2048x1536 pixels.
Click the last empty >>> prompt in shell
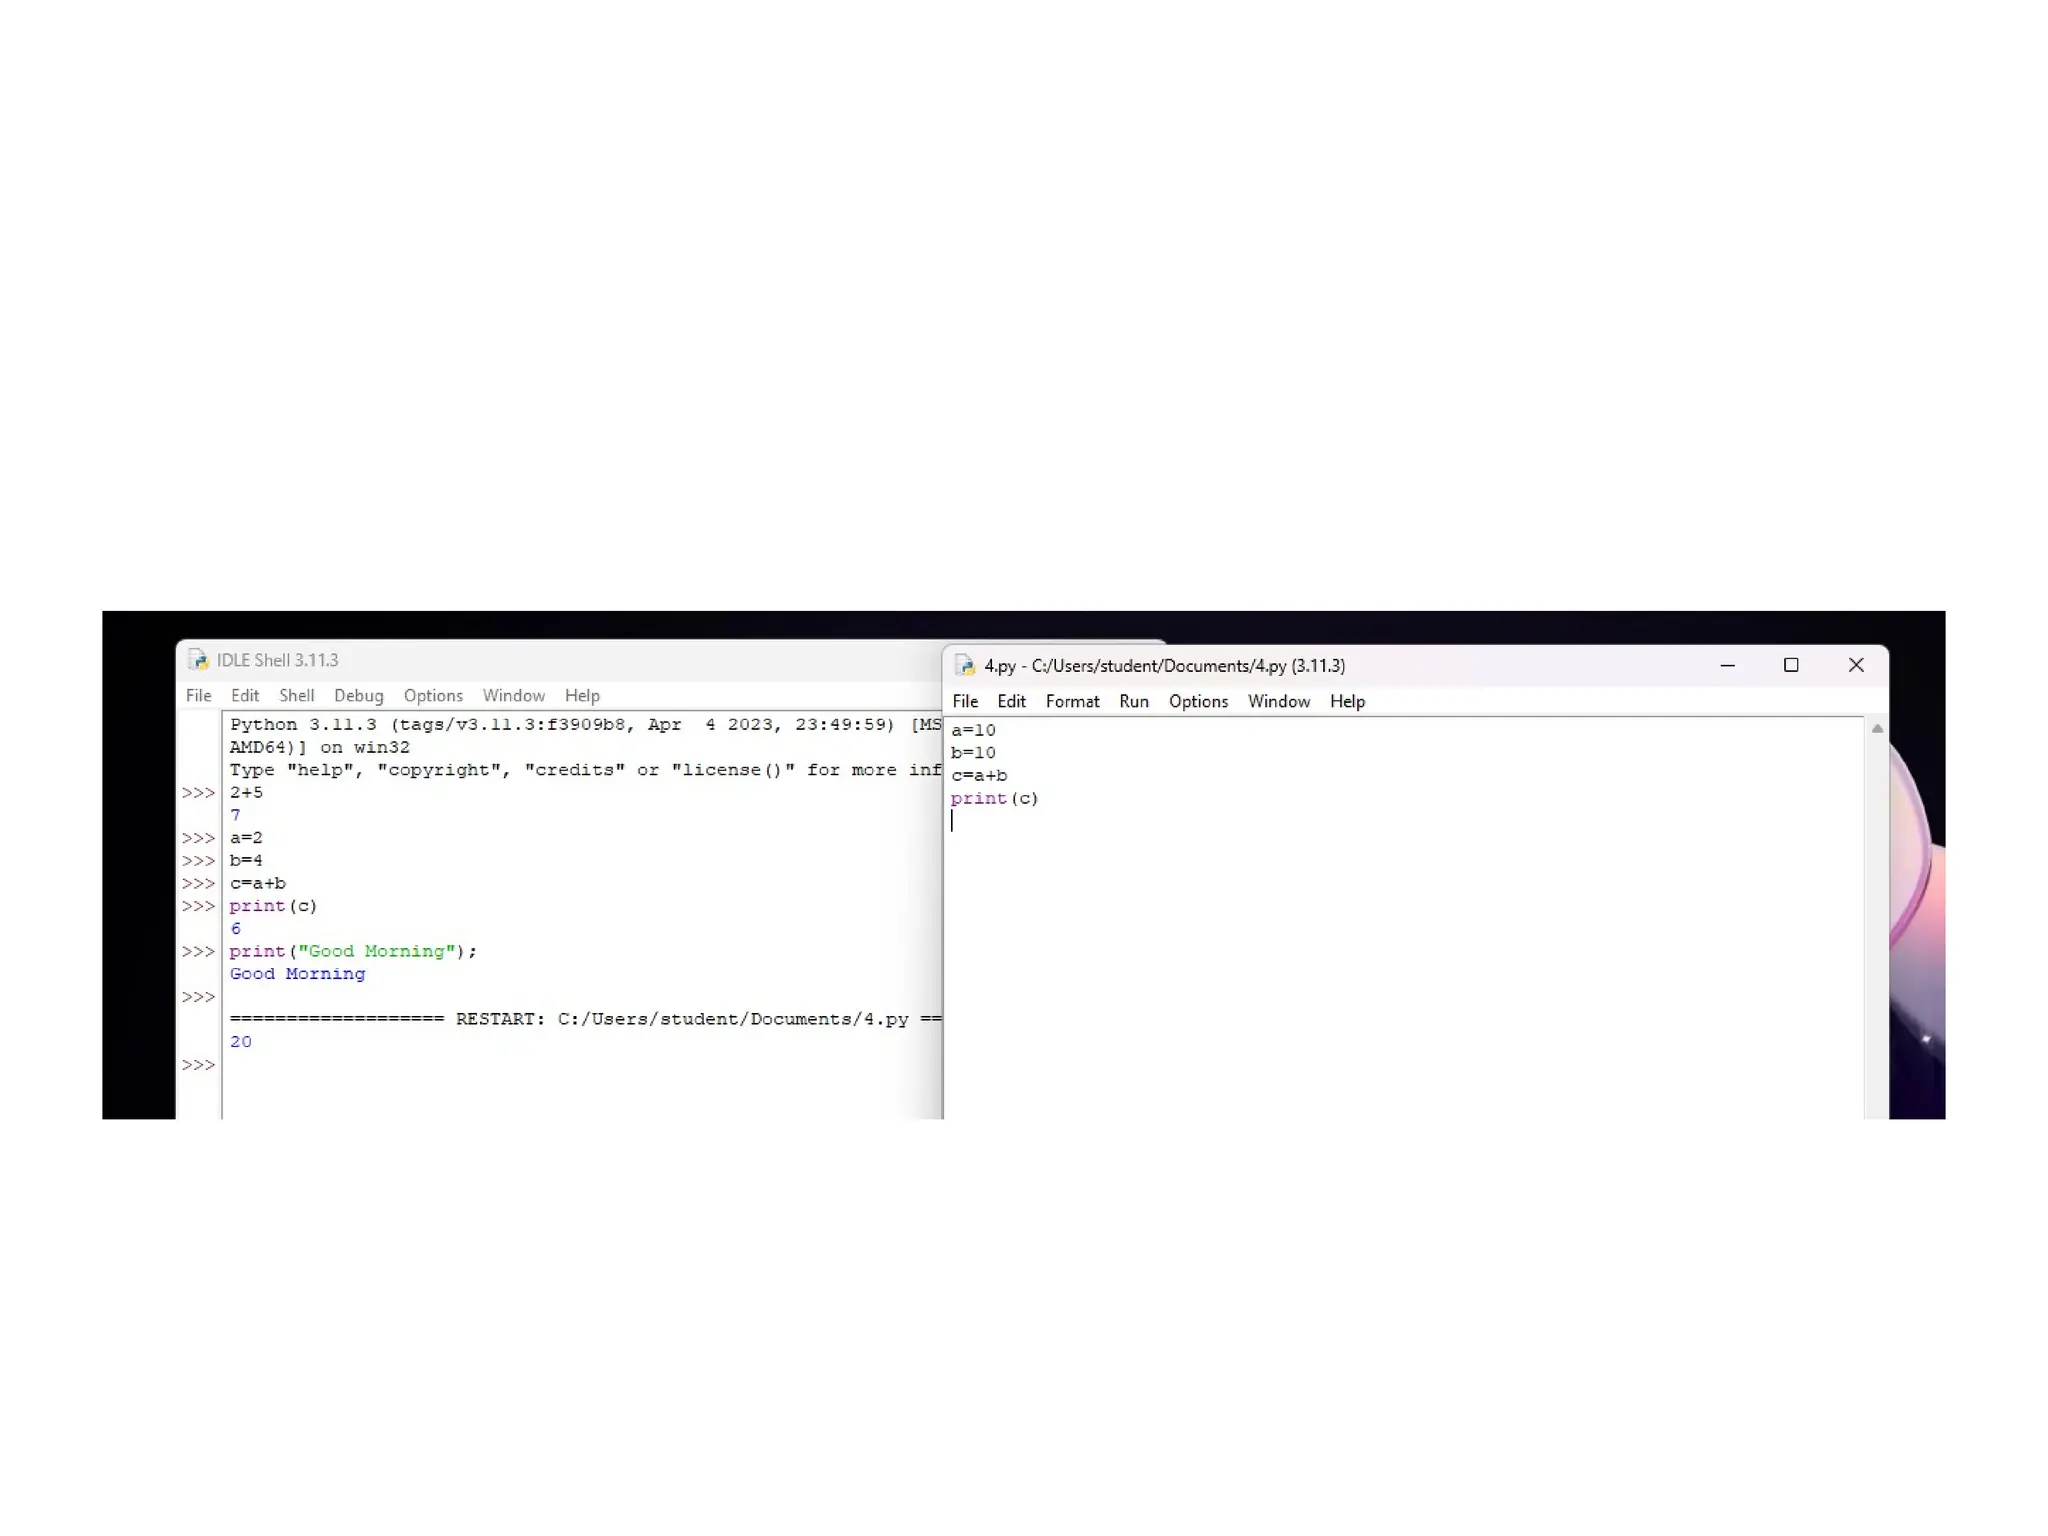tap(198, 1064)
